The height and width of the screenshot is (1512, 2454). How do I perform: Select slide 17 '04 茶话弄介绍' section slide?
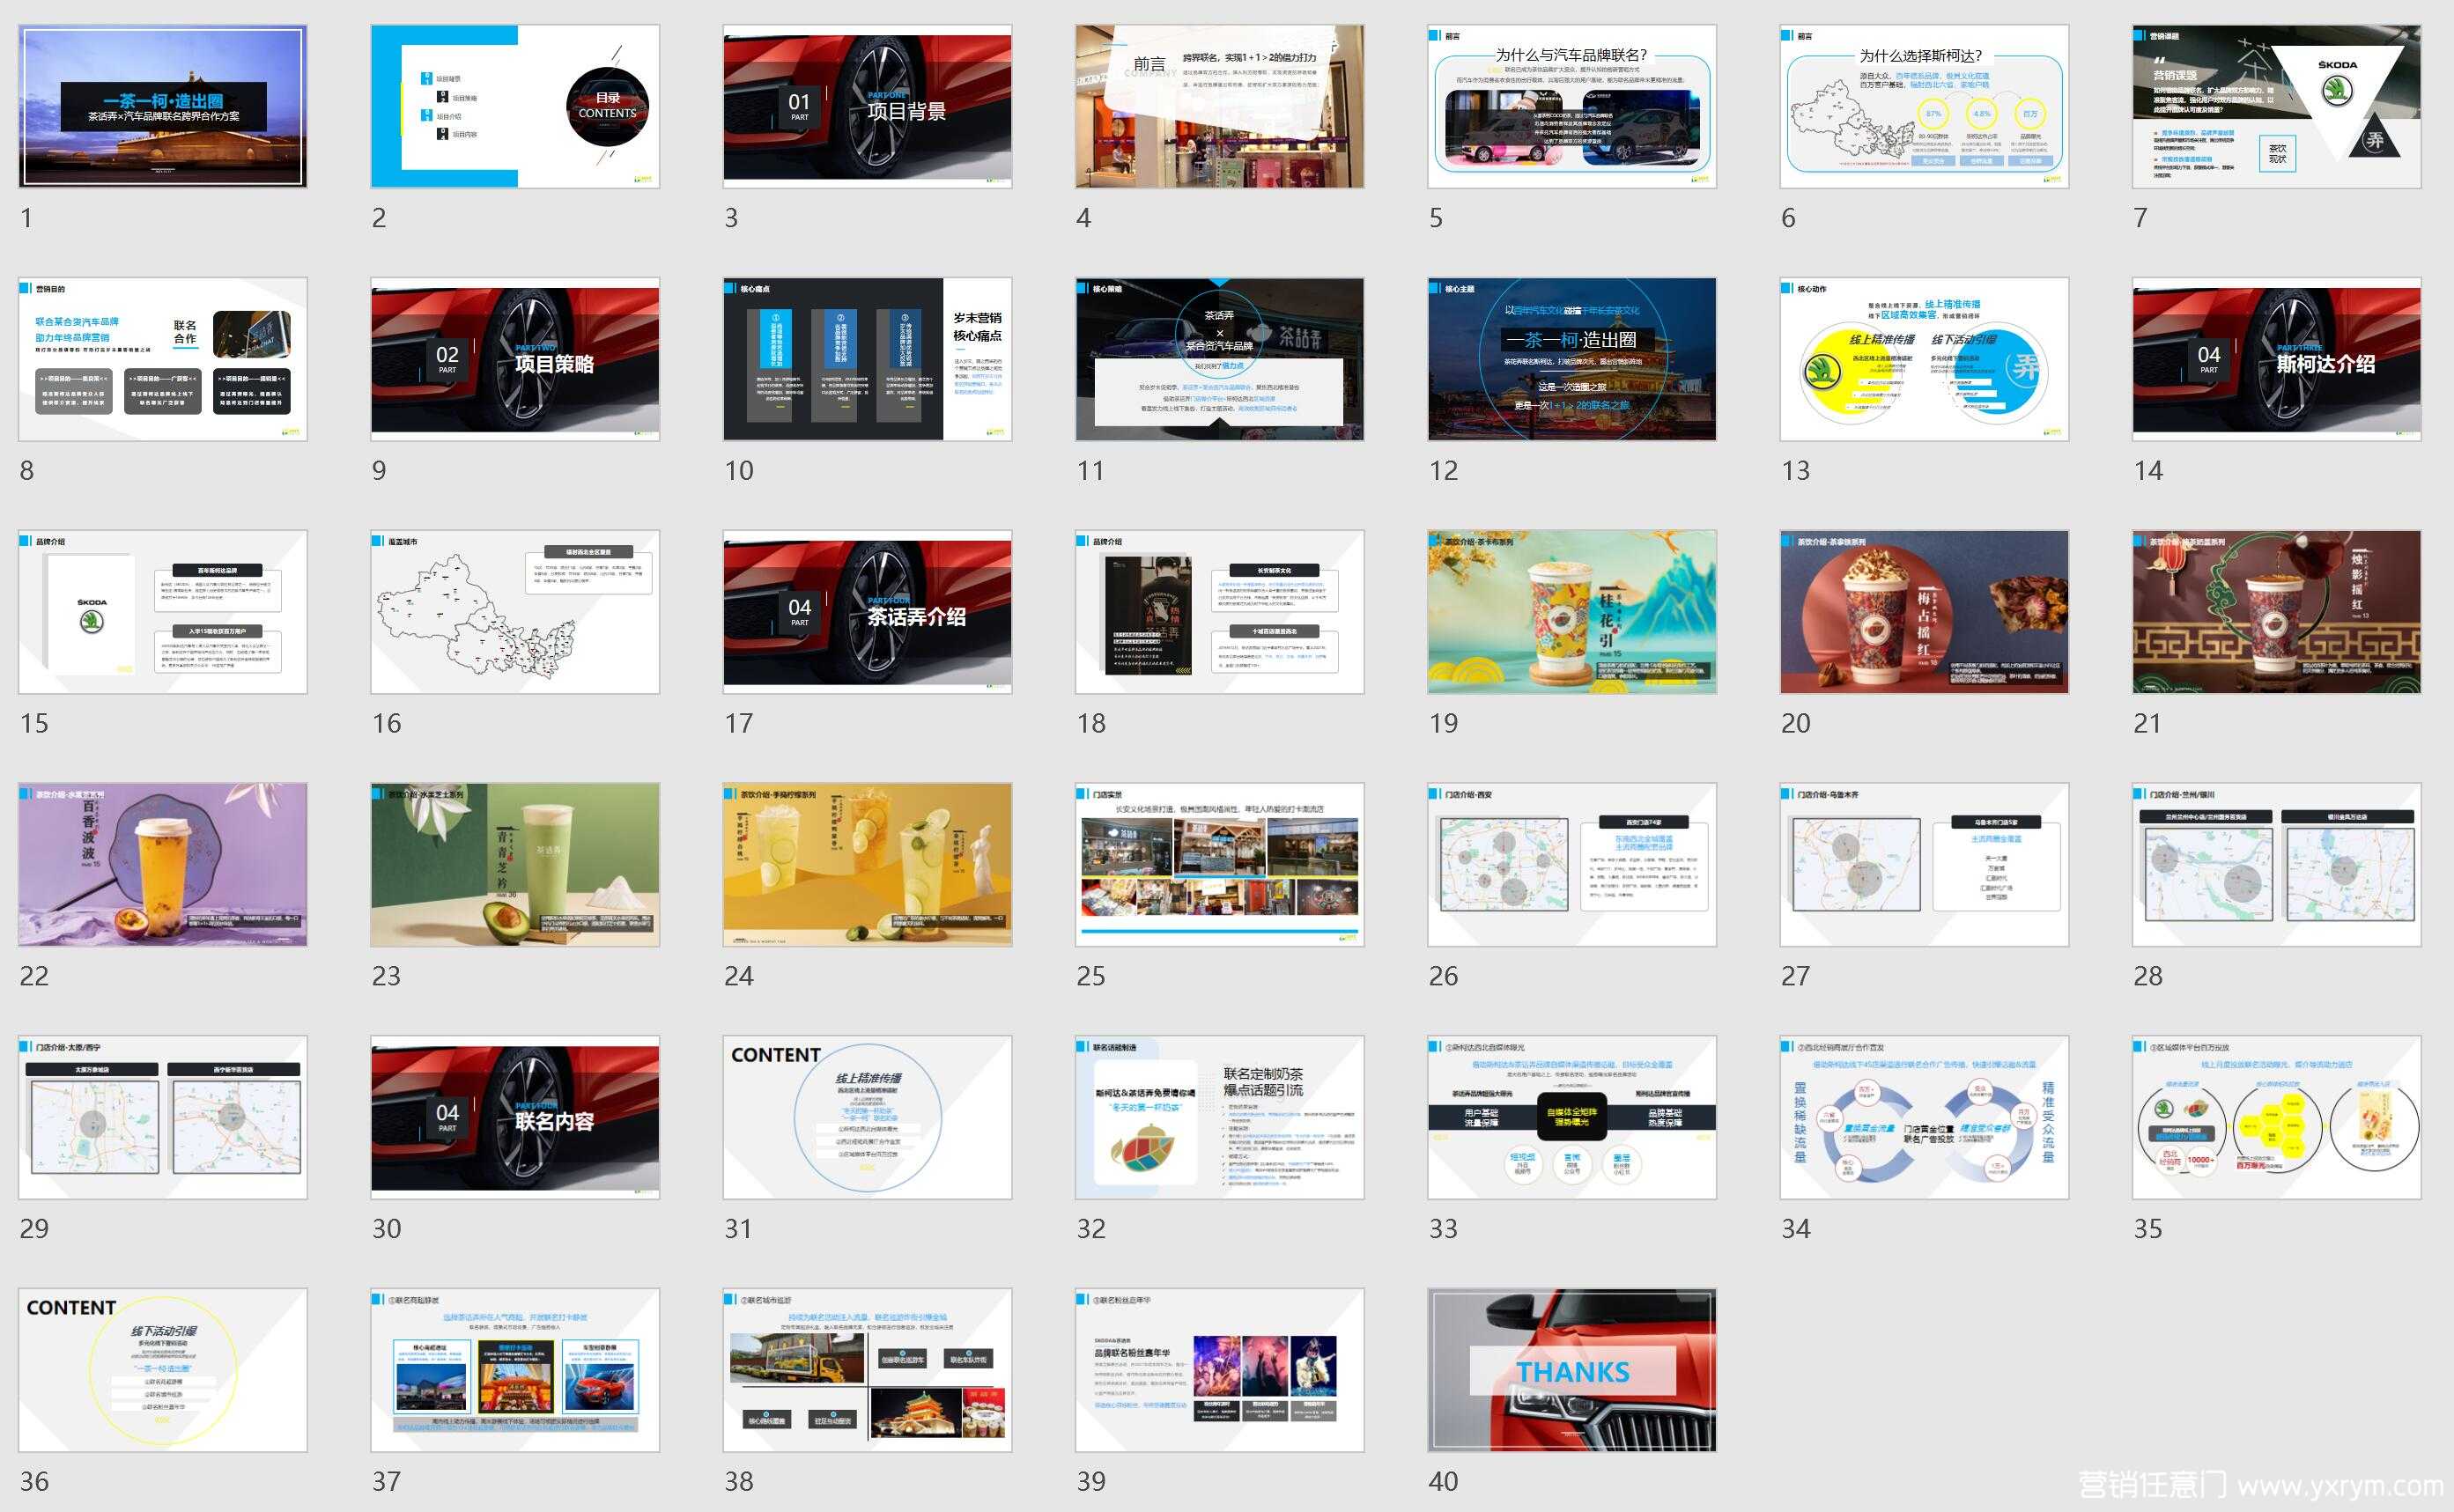point(867,612)
